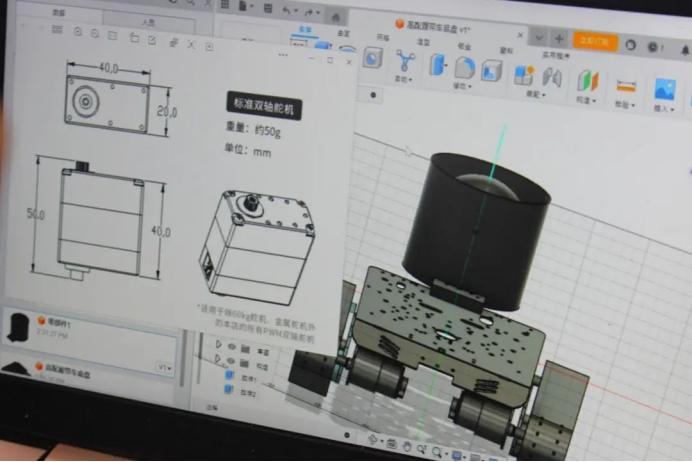Open the V1 version dropdown in data panel

pyautogui.click(x=165, y=367)
